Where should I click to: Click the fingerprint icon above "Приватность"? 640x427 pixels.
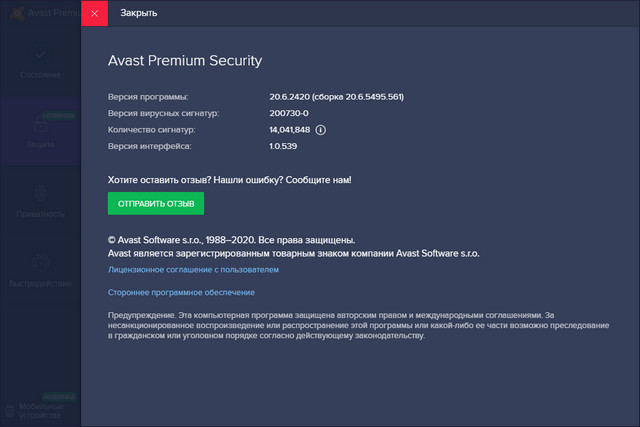(40, 193)
